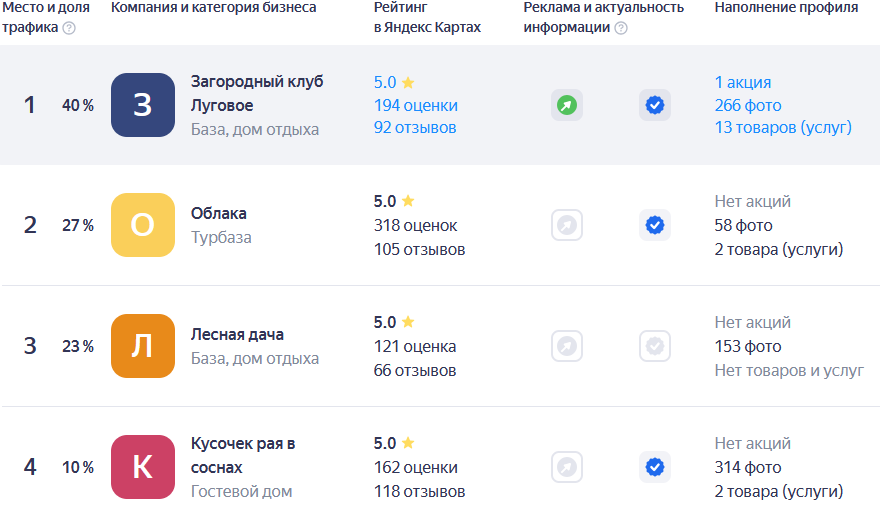View the 266 фото link
The image size is (880, 520).
pos(748,105)
